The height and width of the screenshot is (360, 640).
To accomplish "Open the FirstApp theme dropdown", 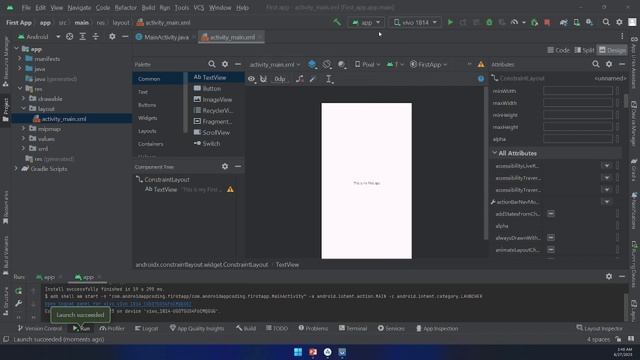I will [x=428, y=64].
